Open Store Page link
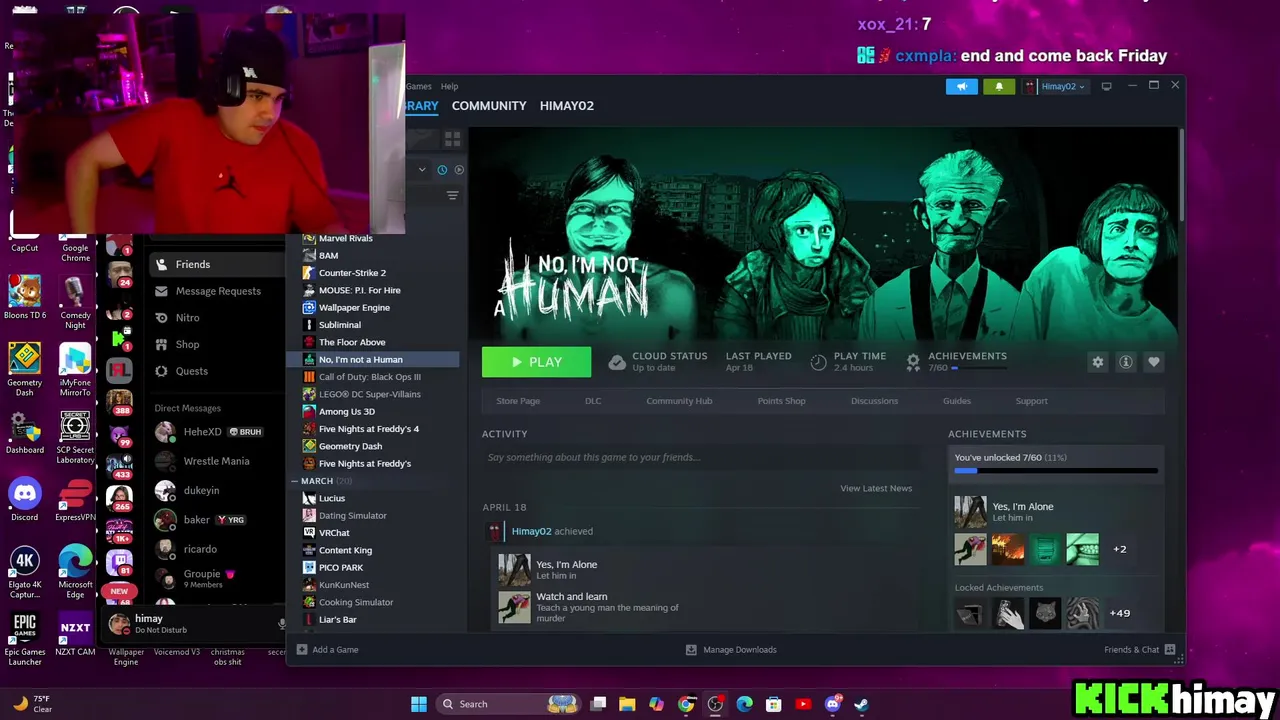 518,401
